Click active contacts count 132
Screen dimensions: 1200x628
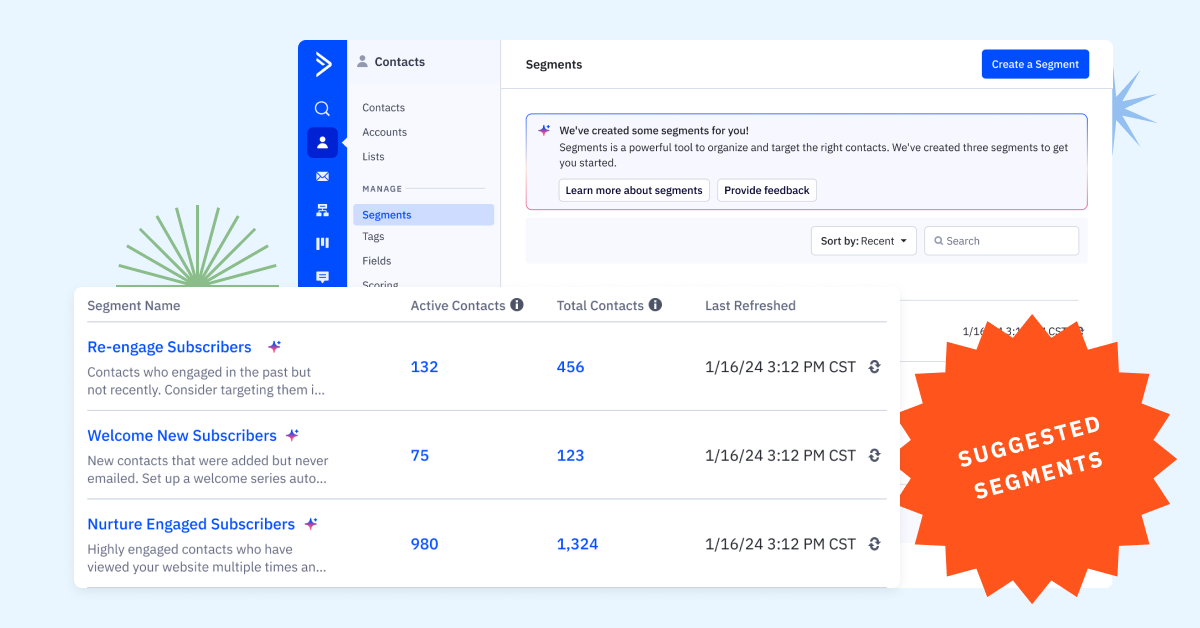[424, 367]
